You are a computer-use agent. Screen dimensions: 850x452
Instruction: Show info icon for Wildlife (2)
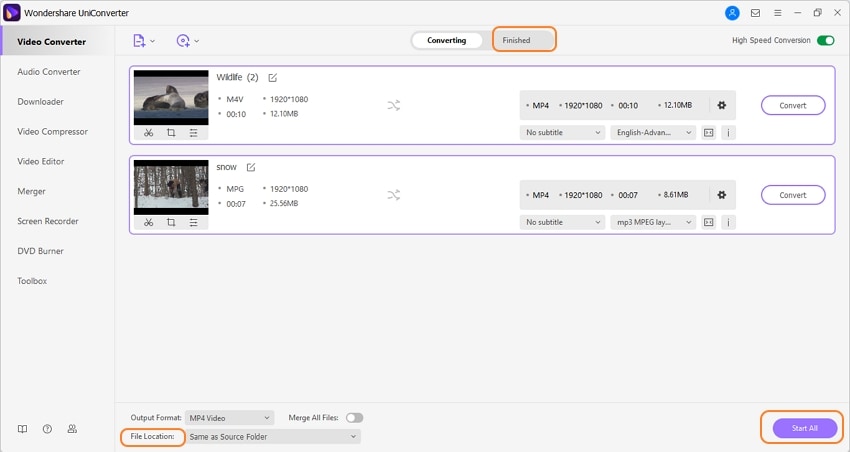point(729,132)
